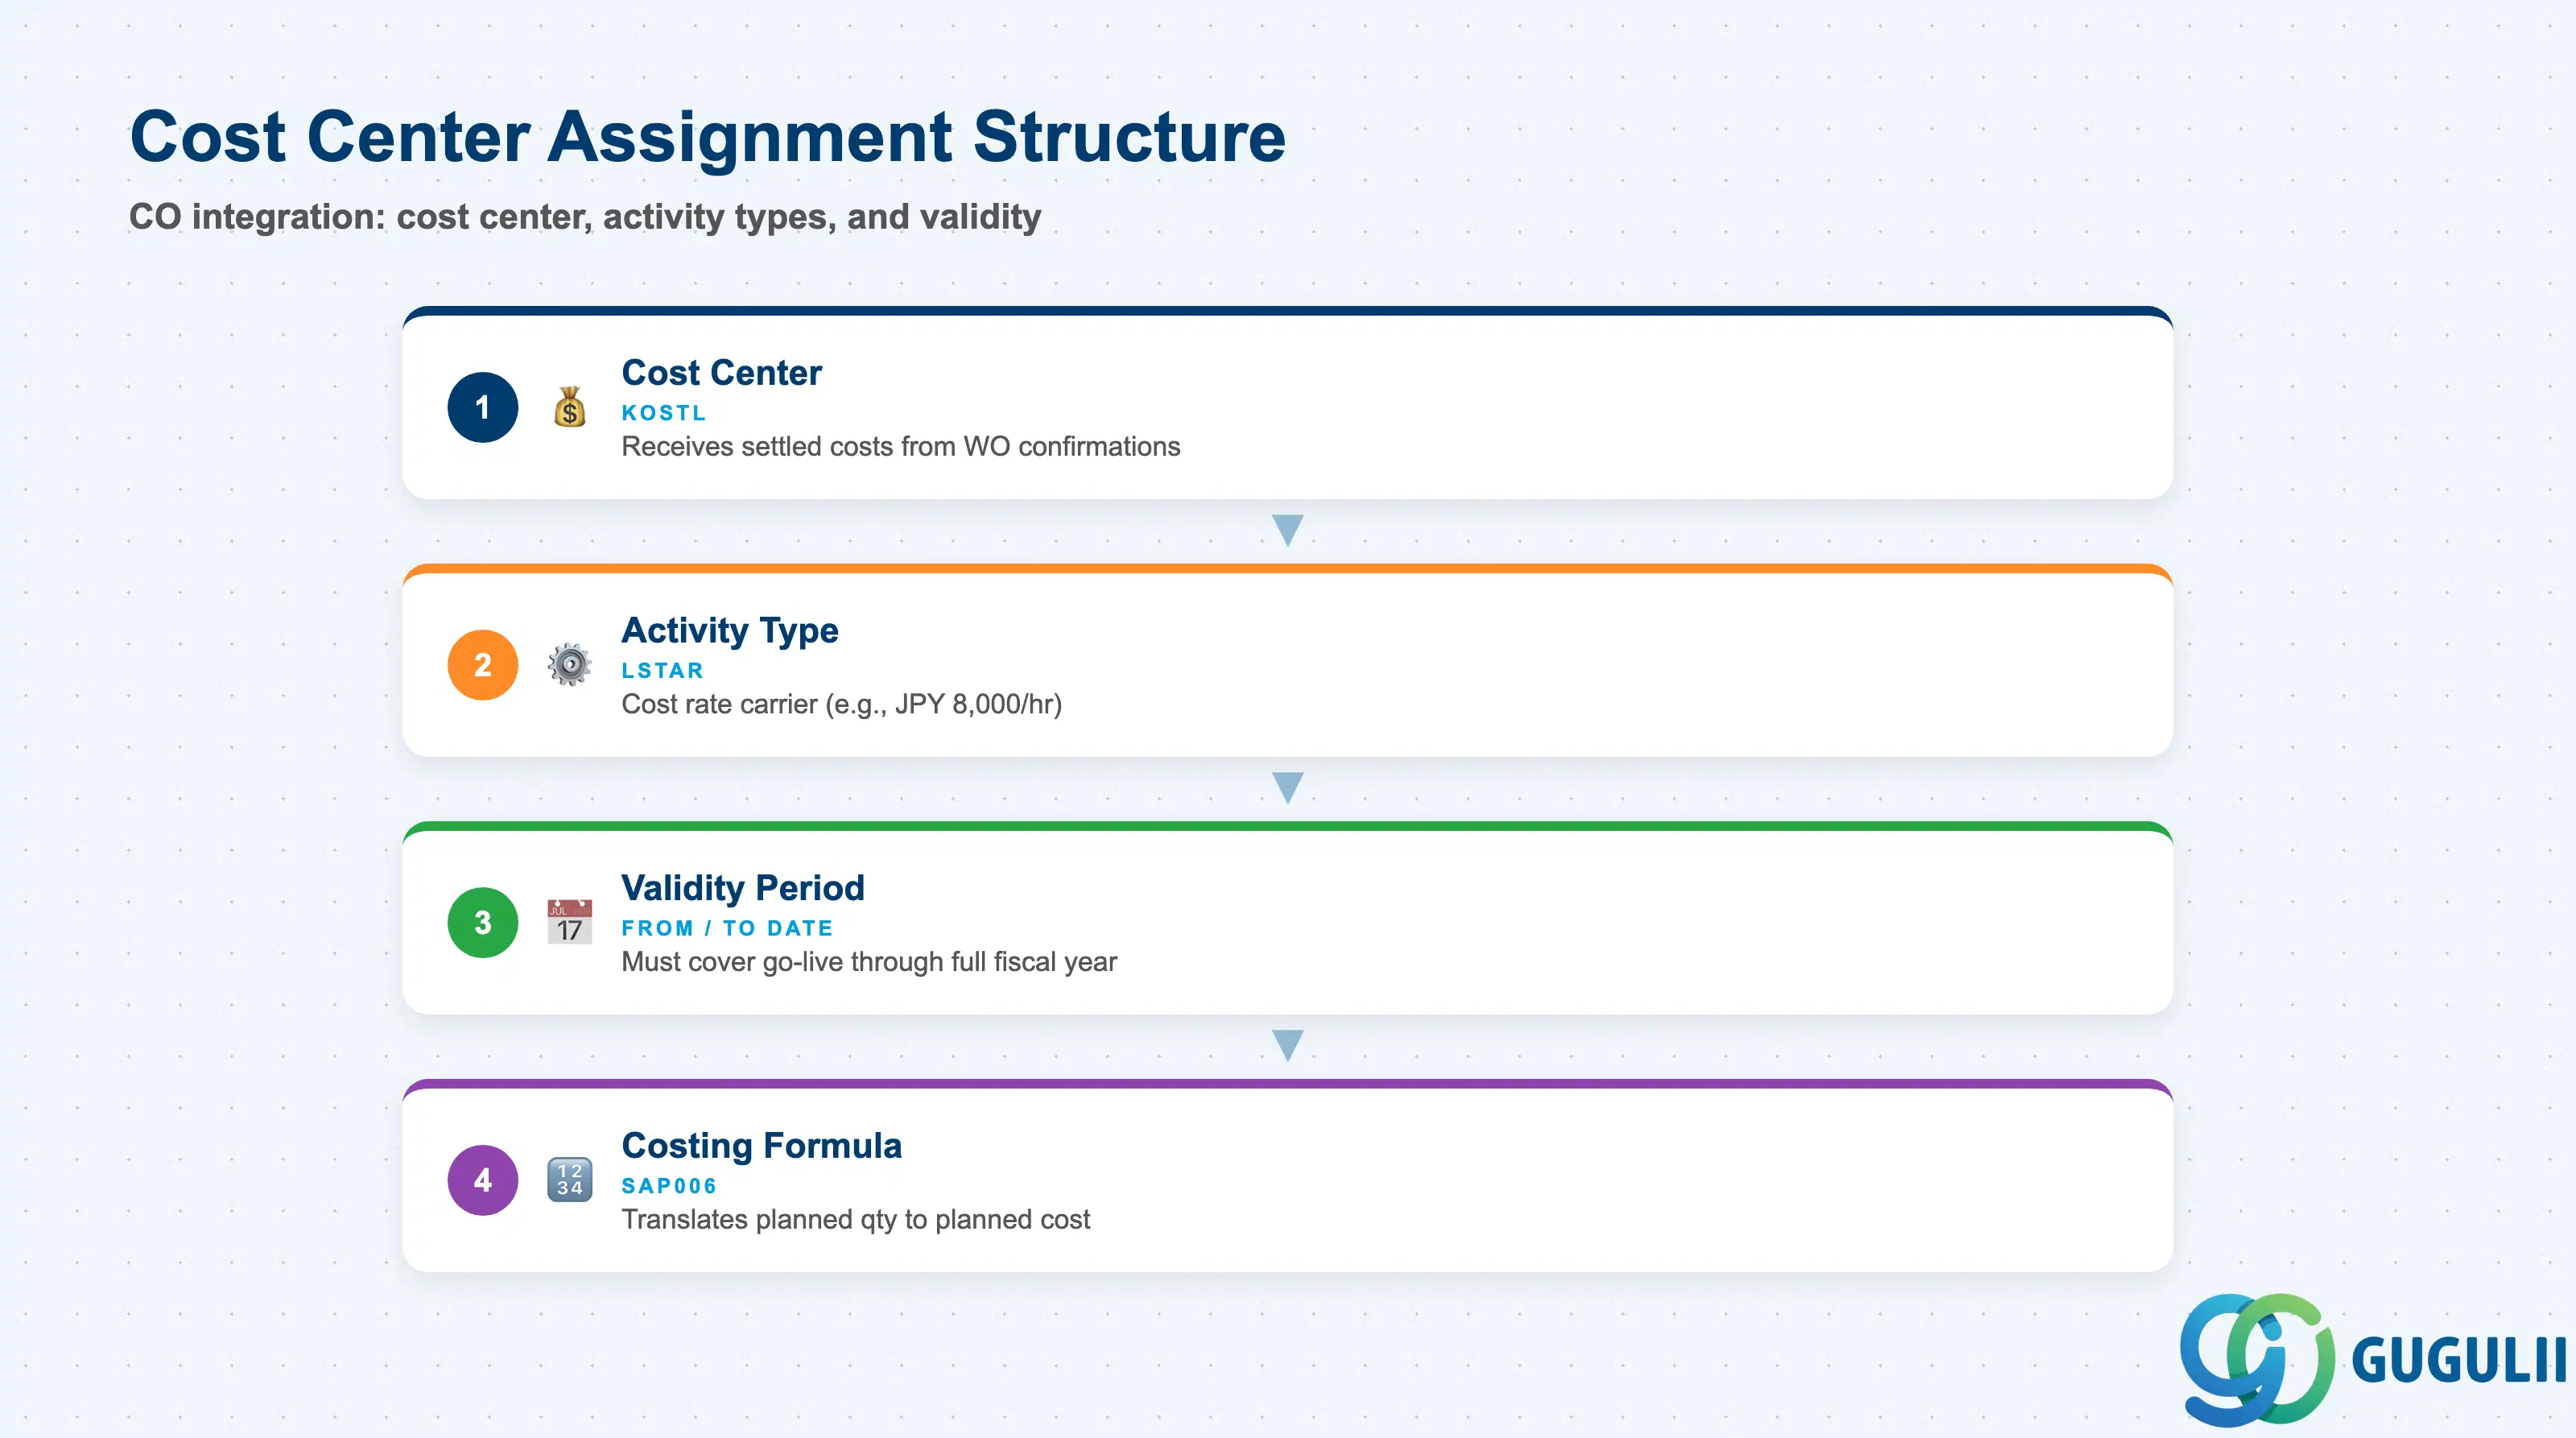Click arrow below Validity Period card
The height and width of the screenshot is (1438, 2576).
pyautogui.click(x=1288, y=1046)
